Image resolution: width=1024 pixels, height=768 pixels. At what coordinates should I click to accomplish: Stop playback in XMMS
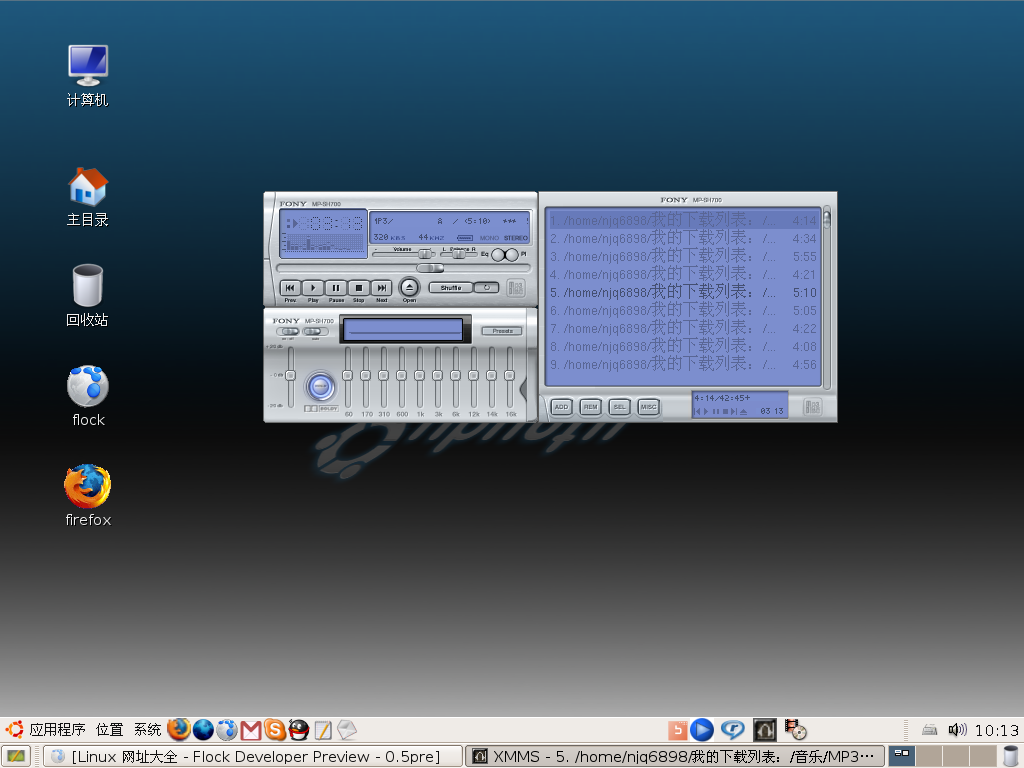pos(359,288)
